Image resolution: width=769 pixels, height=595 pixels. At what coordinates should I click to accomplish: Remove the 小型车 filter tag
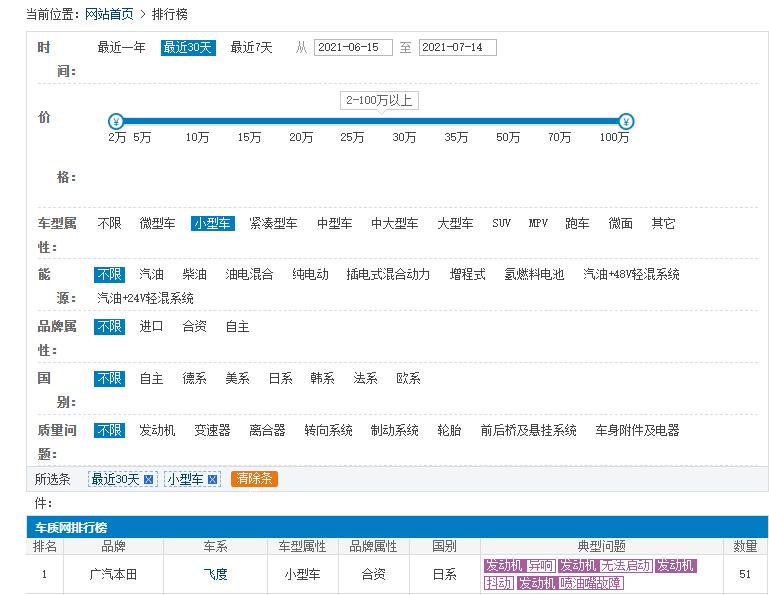tap(212, 480)
